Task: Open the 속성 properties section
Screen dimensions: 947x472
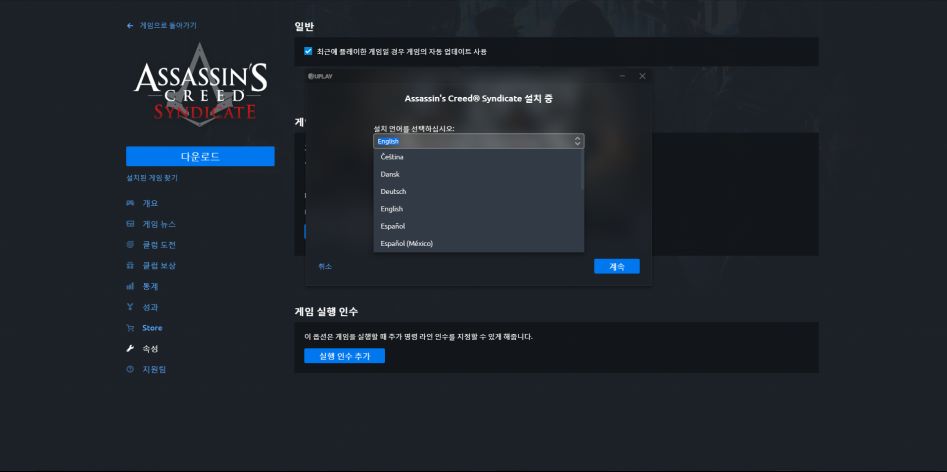Action: [x=150, y=349]
